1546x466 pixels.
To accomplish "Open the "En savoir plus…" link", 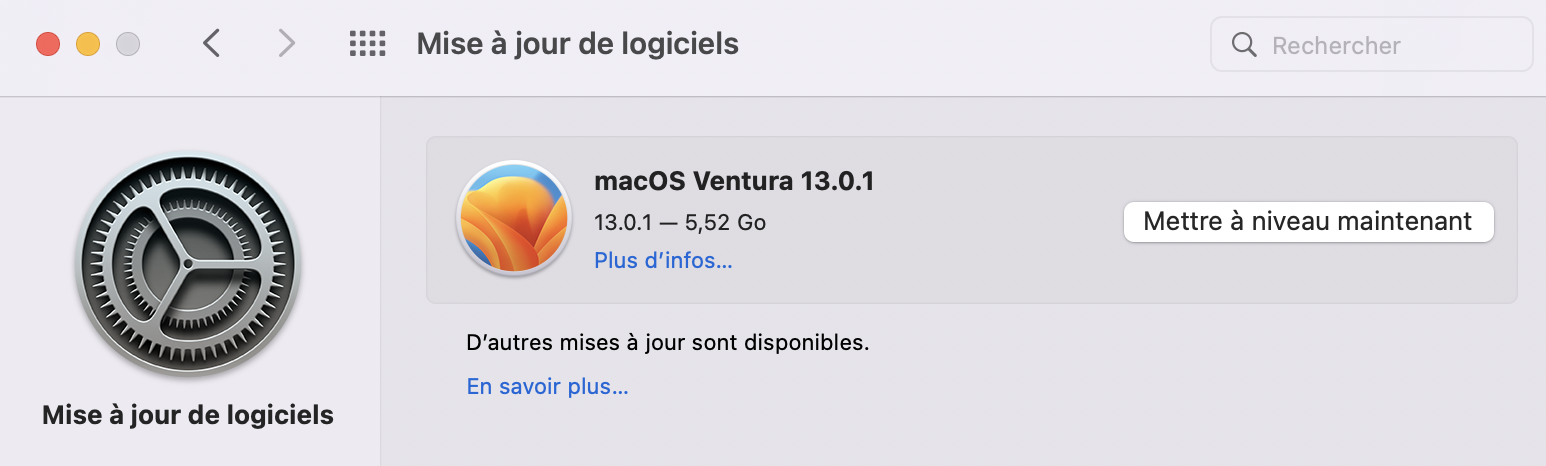I will pyautogui.click(x=547, y=386).
